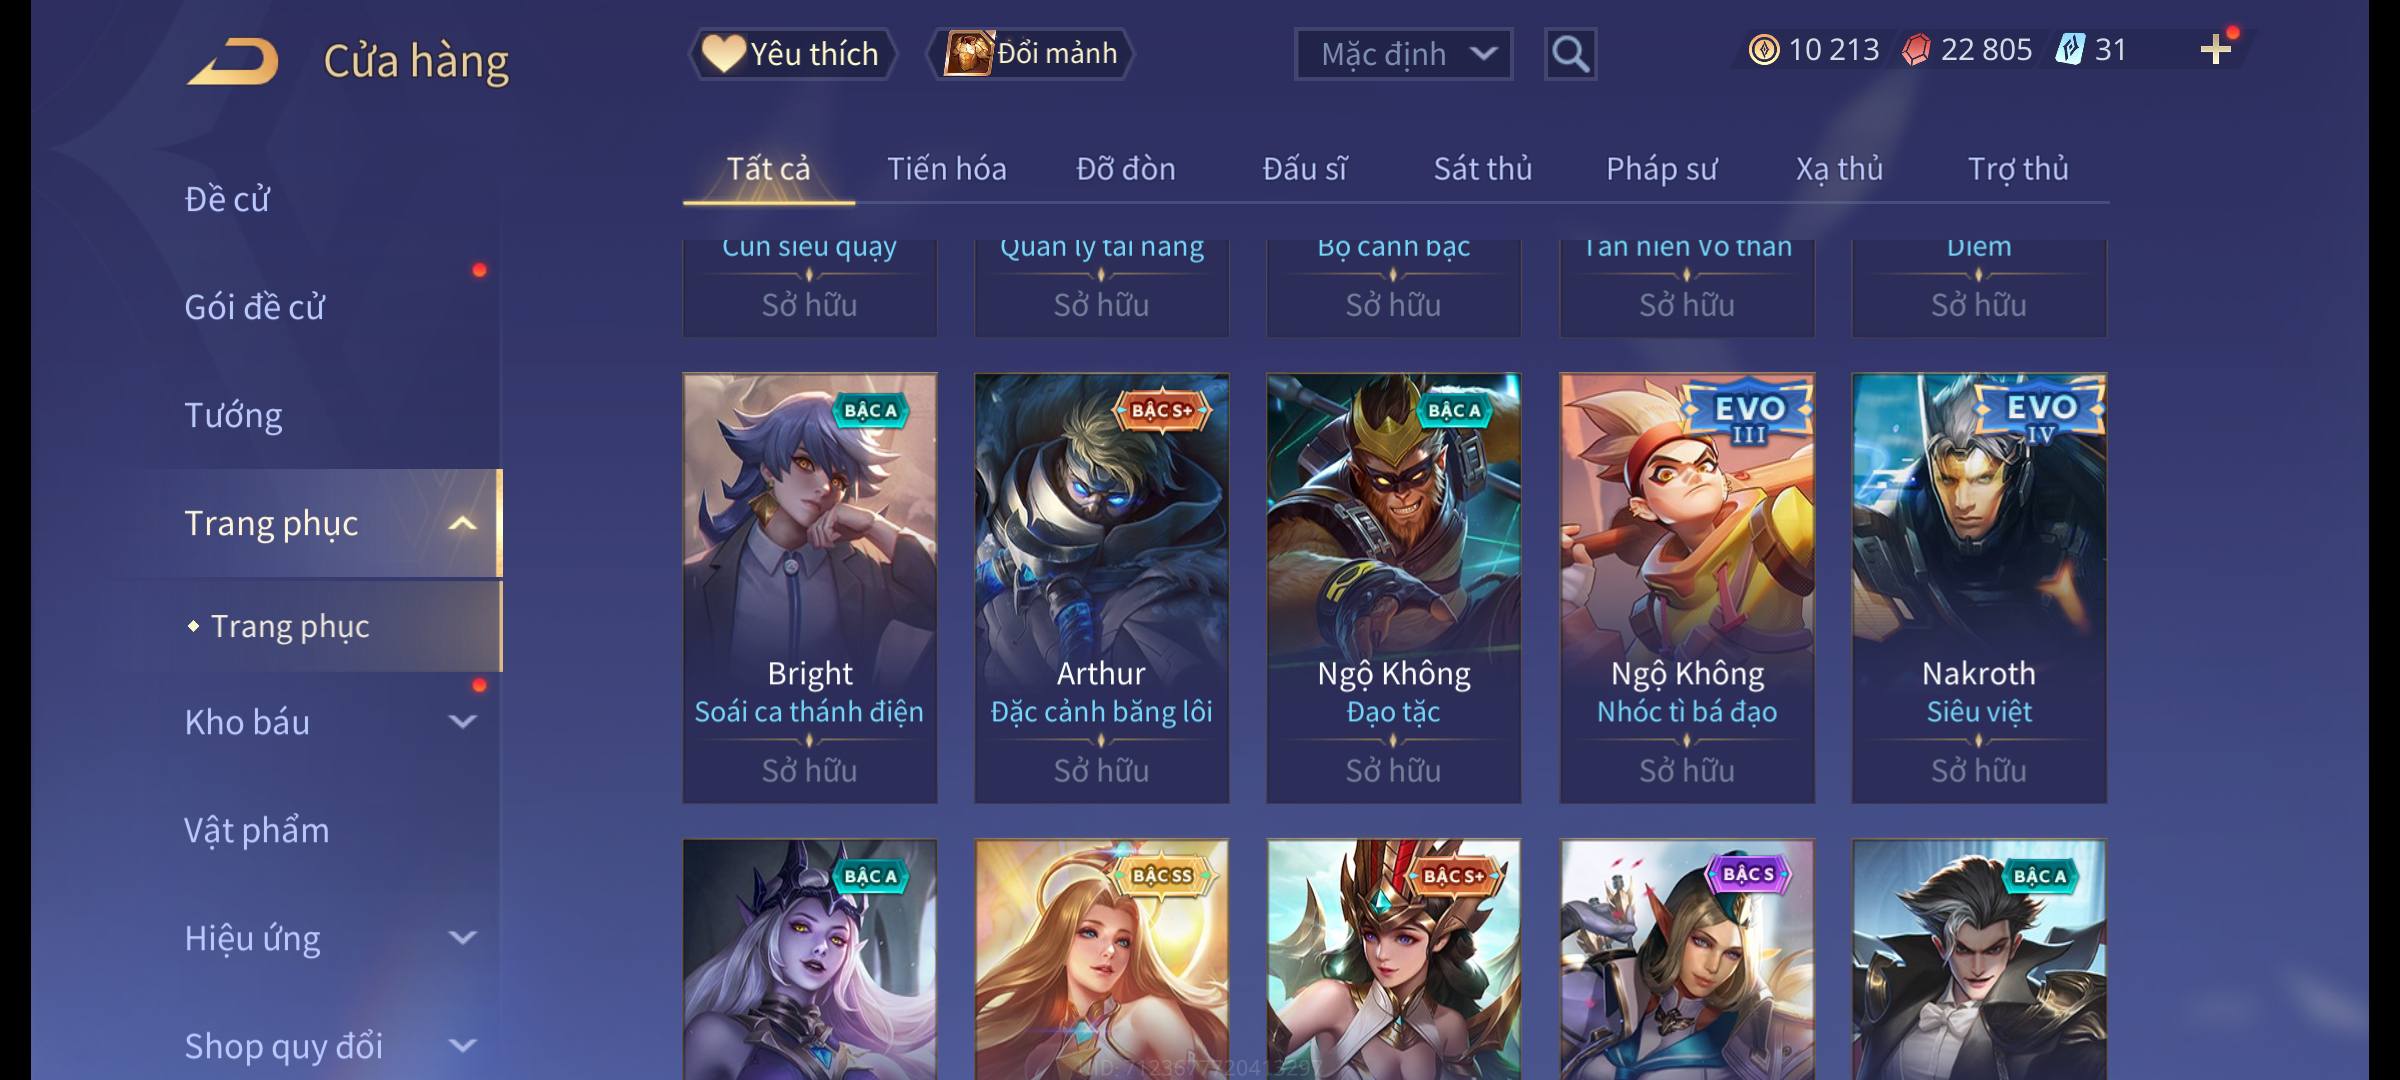Open Đổi mảnh fragment exchange
The width and height of the screenshot is (2400, 1080).
point(1031,54)
